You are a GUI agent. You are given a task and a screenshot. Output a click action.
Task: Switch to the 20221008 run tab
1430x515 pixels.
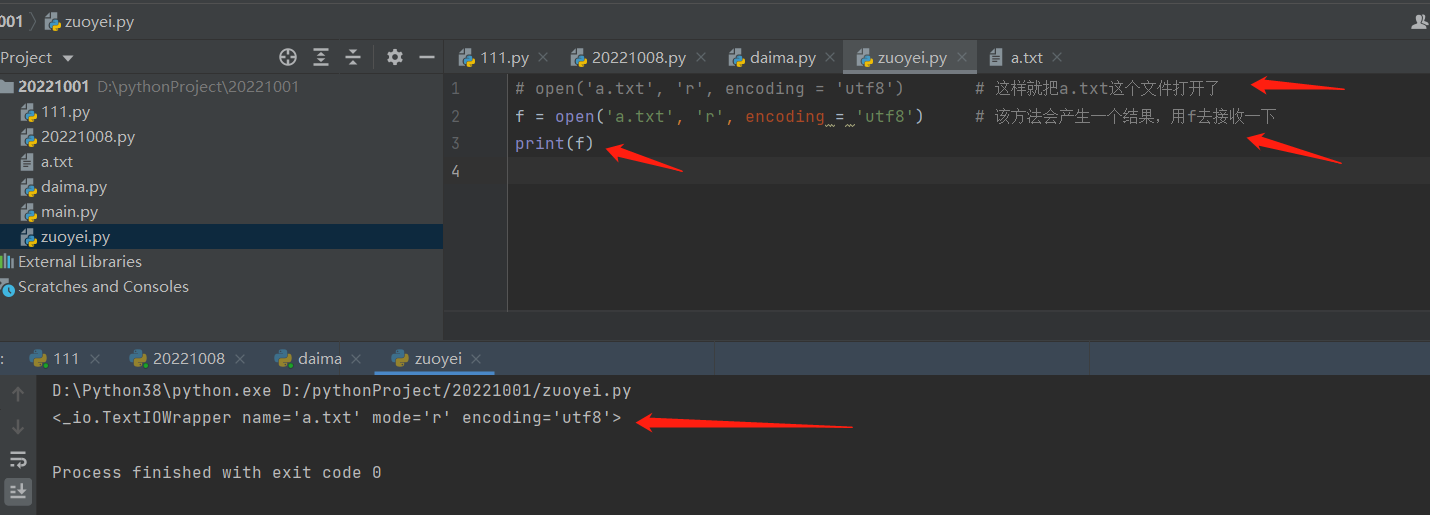pos(188,358)
